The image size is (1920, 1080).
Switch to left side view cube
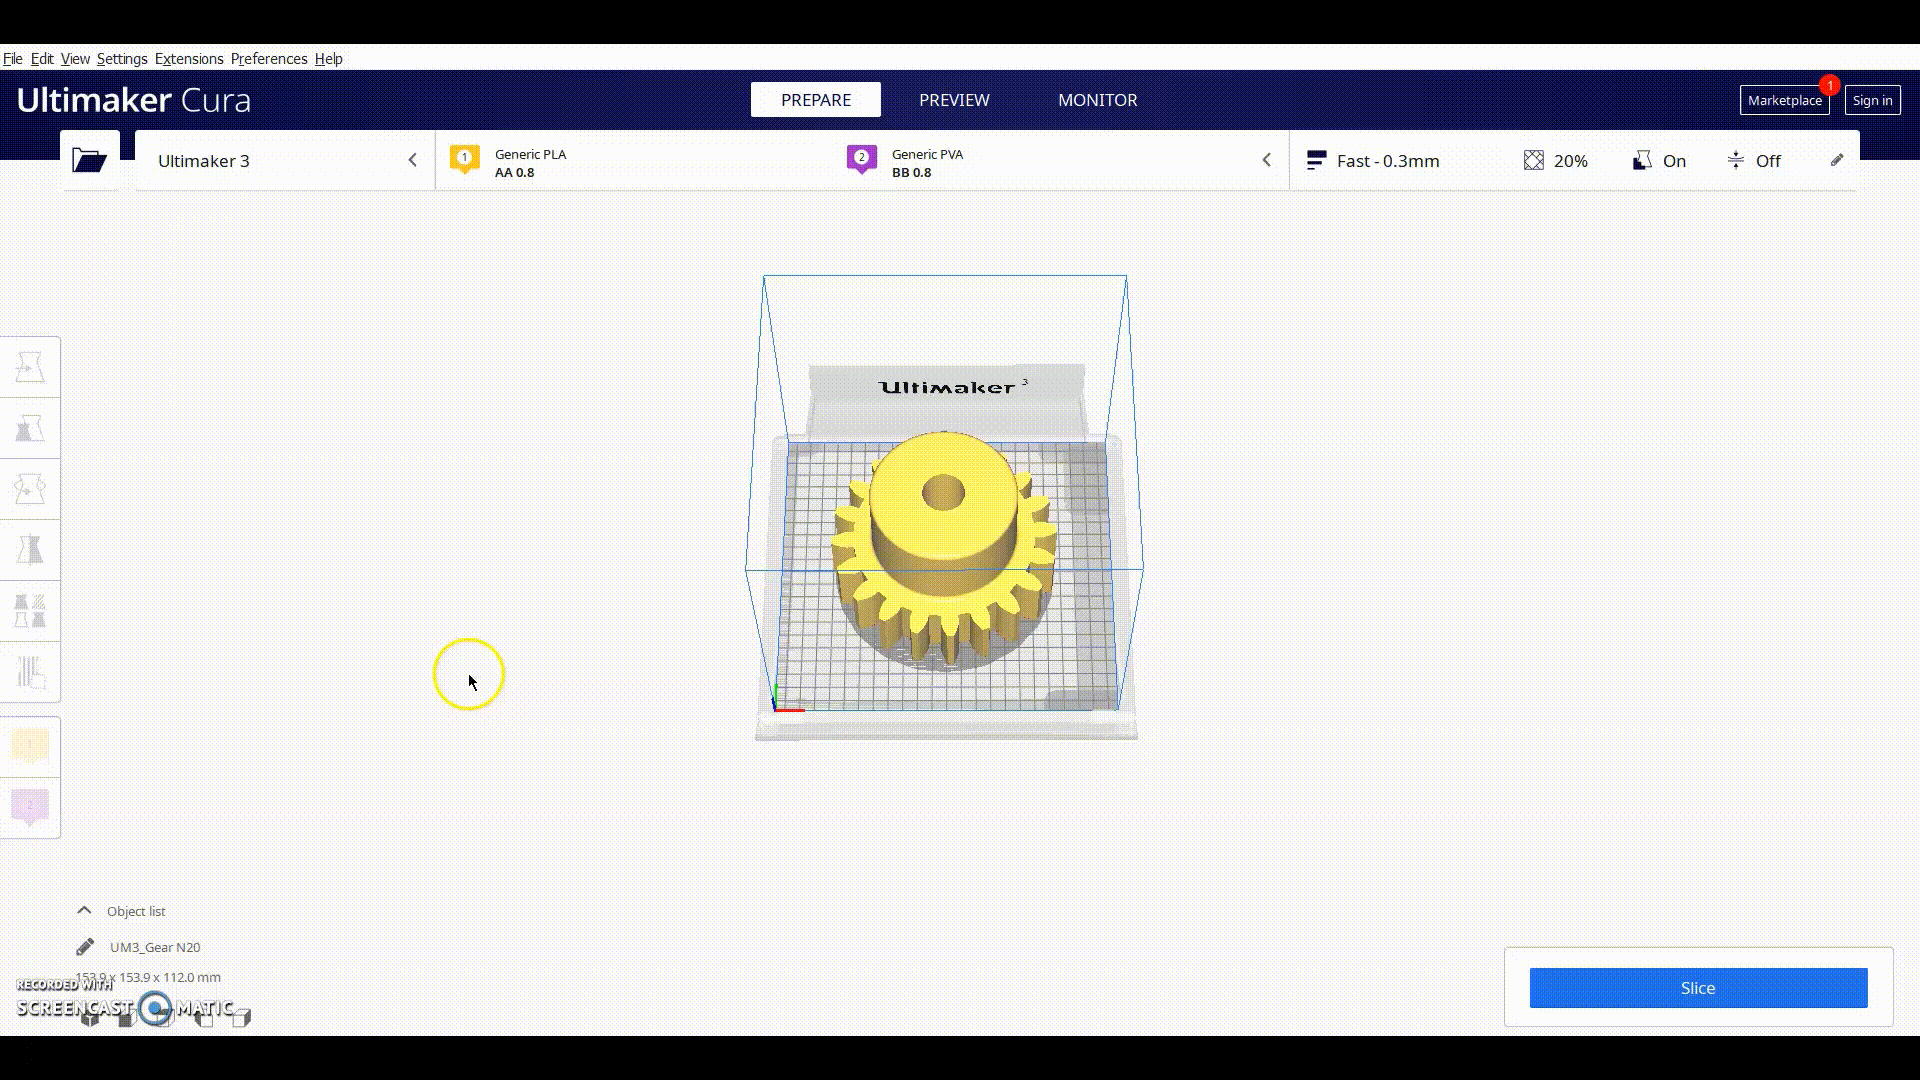click(204, 1018)
